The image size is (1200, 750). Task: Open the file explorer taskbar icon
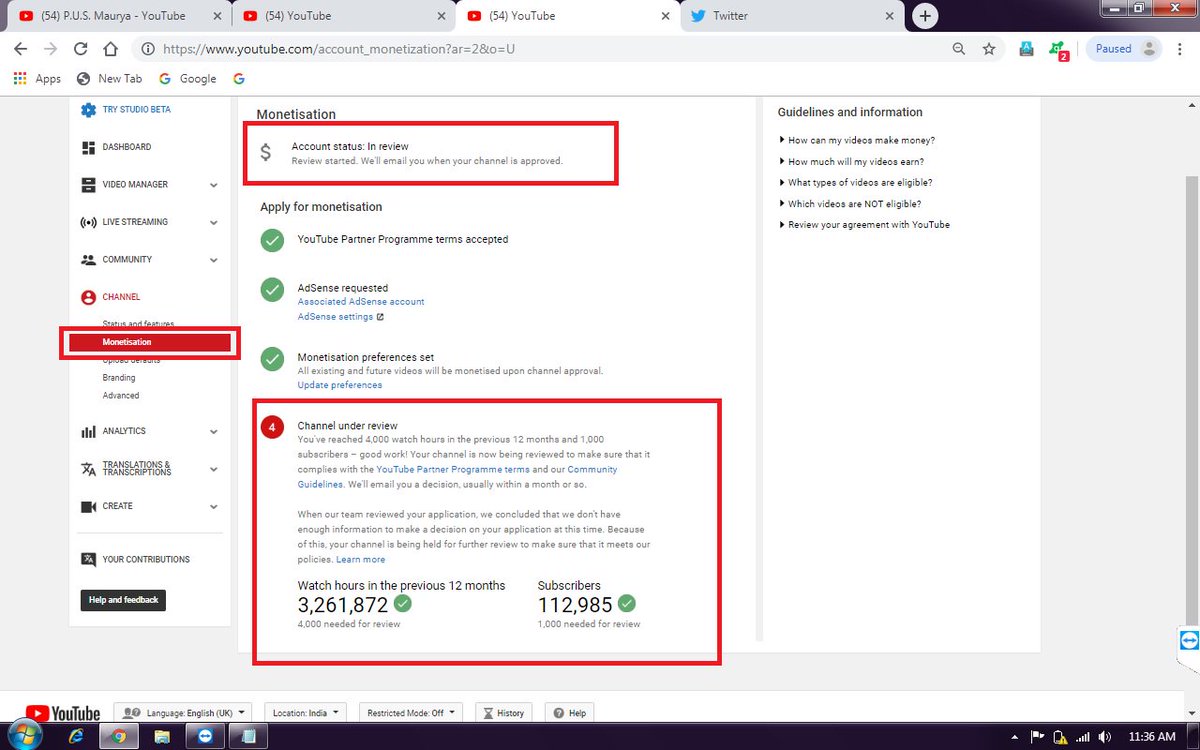tap(162, 736)
